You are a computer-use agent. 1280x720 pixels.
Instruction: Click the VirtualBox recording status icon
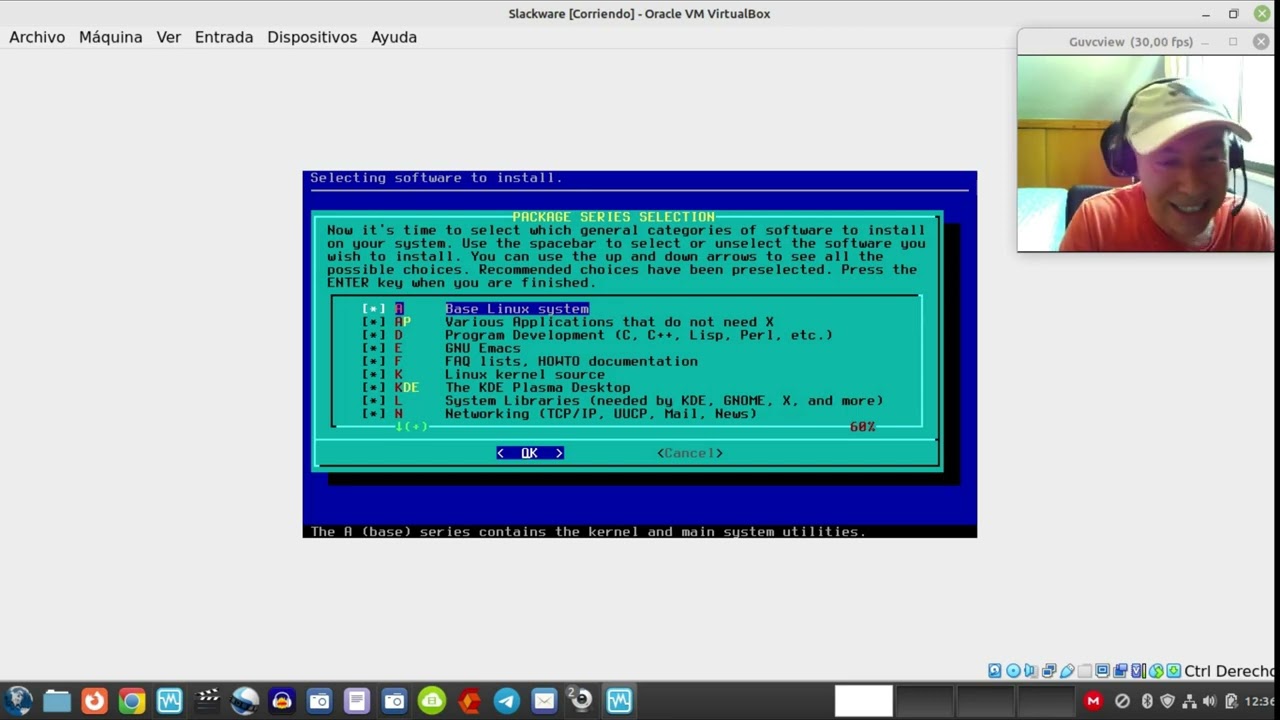(1121, 671)
